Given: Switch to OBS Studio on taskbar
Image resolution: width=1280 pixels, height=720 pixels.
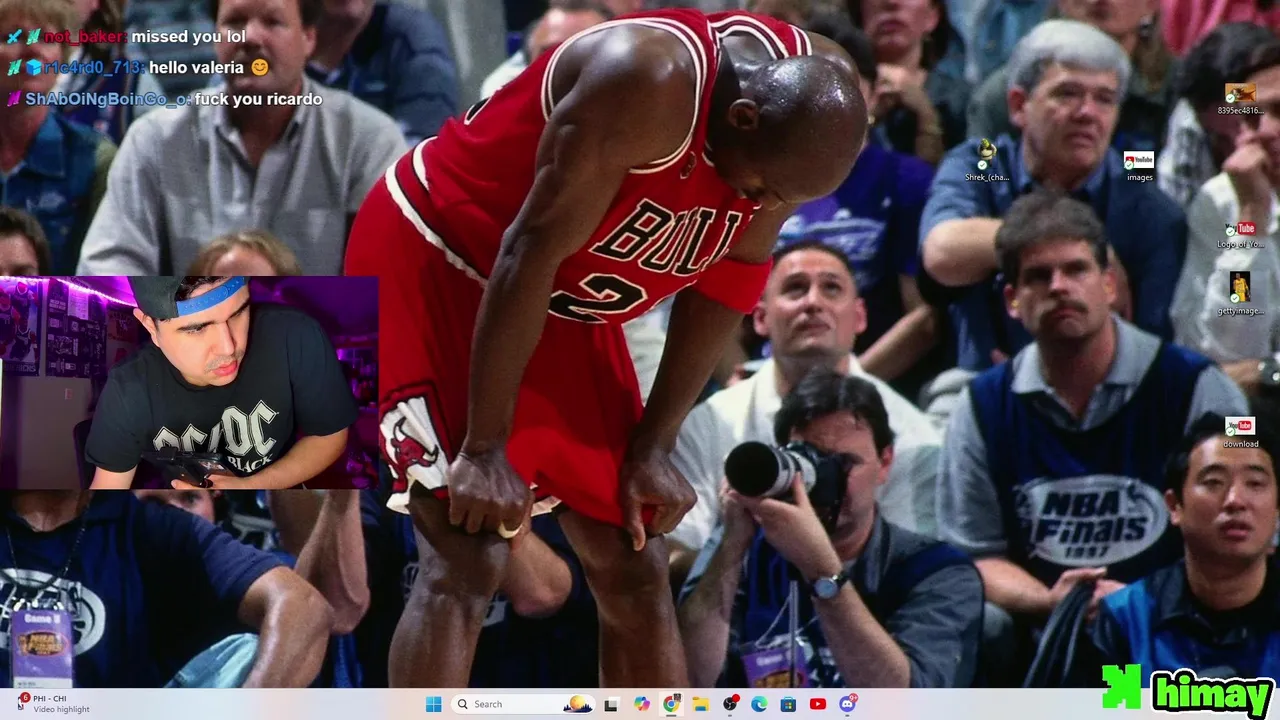Looking at the screenshot, I should click(730, 704).
